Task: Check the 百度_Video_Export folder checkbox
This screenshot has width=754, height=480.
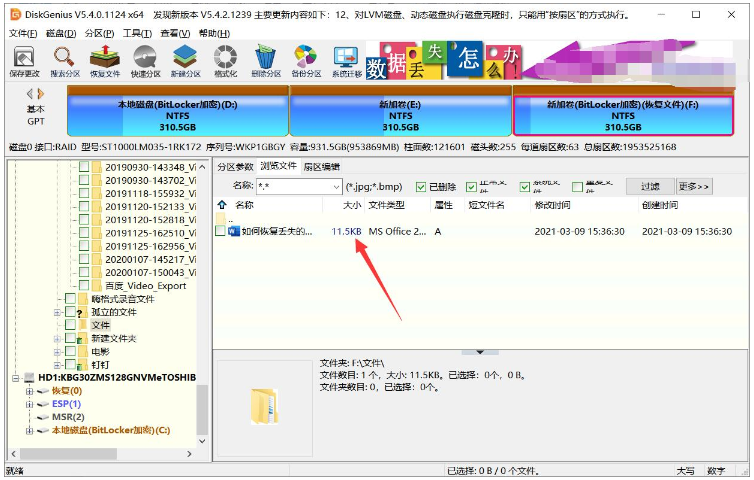Action: pyautogui.click(x=84, y=286)
